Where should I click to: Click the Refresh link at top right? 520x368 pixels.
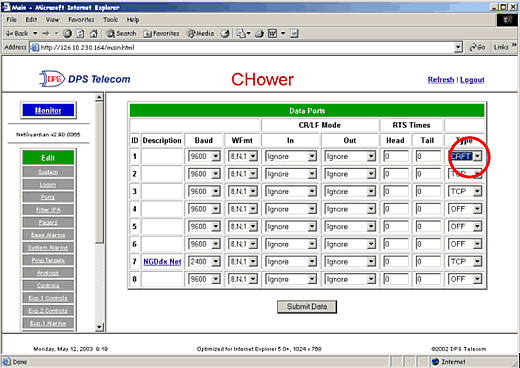(x=441, y=80)
